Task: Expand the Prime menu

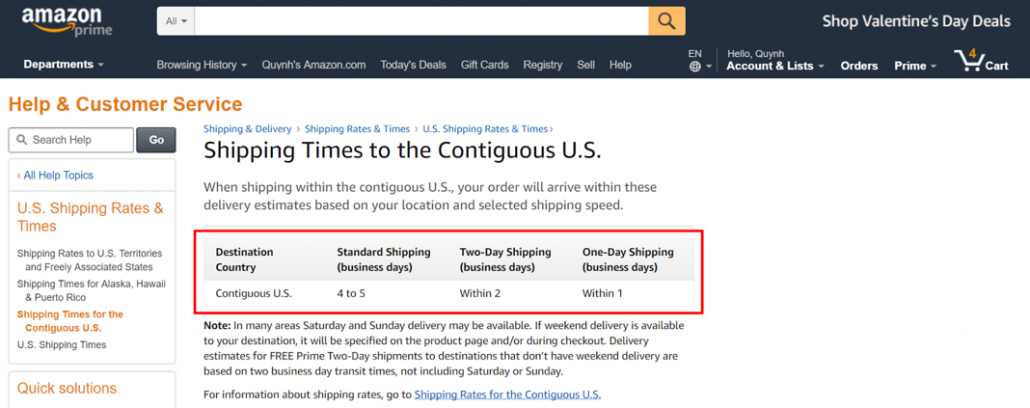Action: [915, 66]
